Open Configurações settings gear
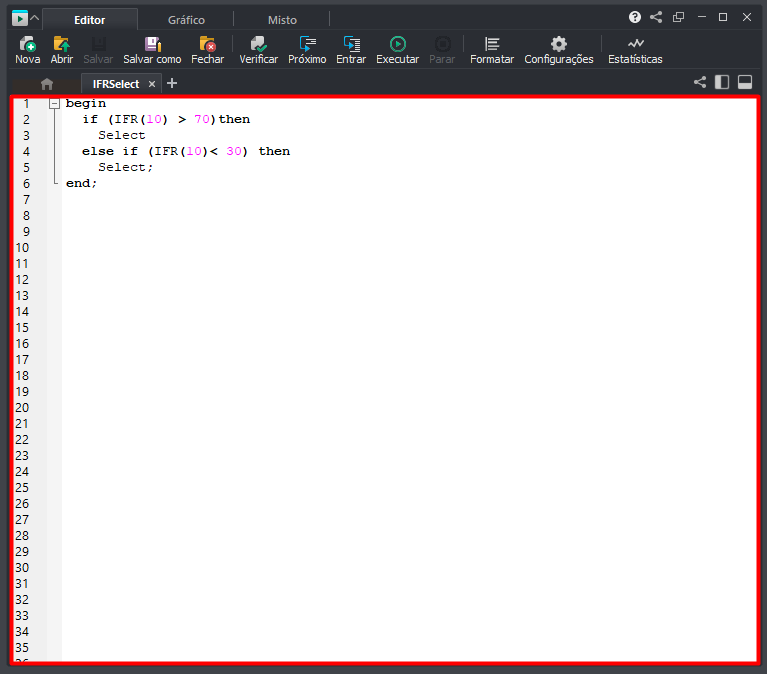 [x=558, y=44]
